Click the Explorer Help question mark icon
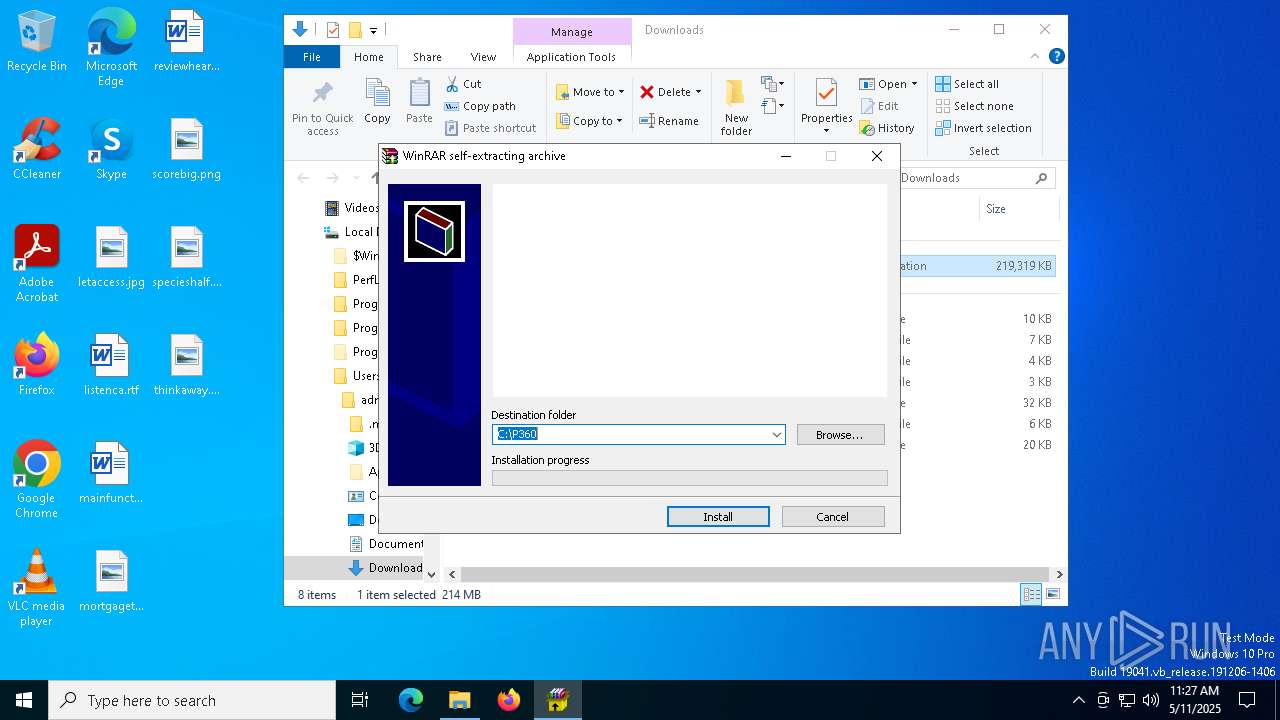 [1056, 57]
